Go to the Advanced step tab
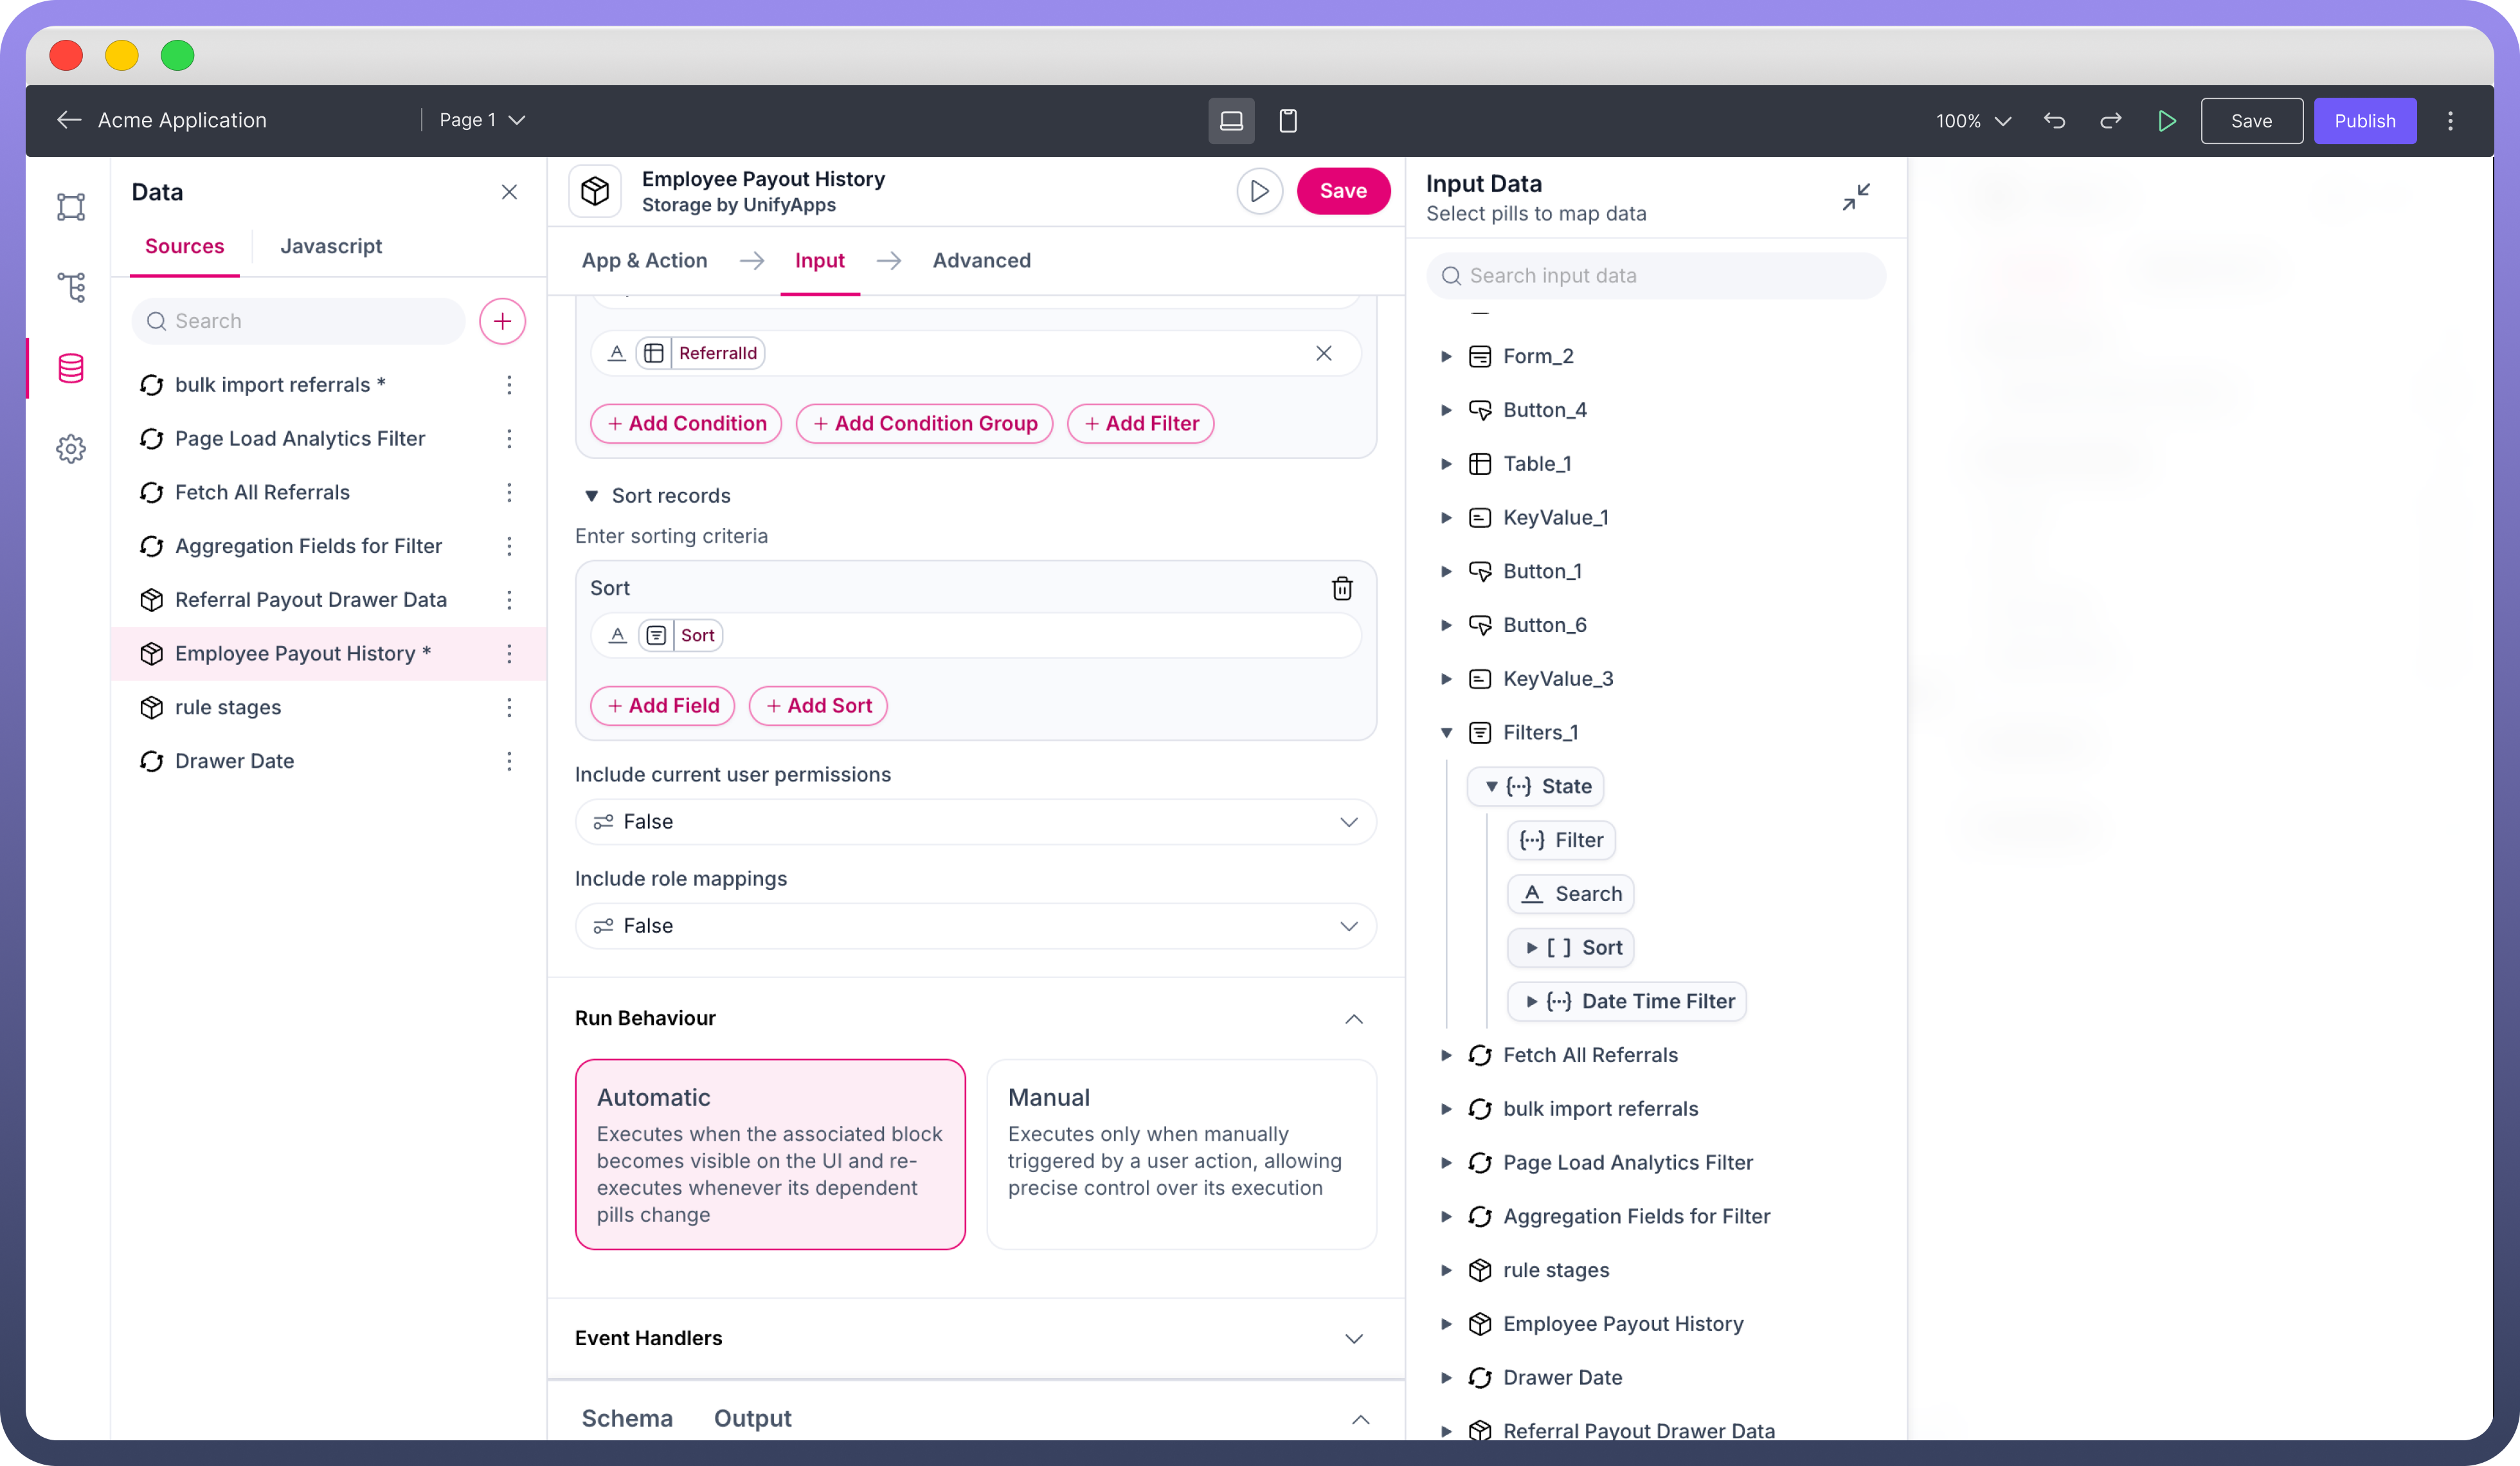 981,261
